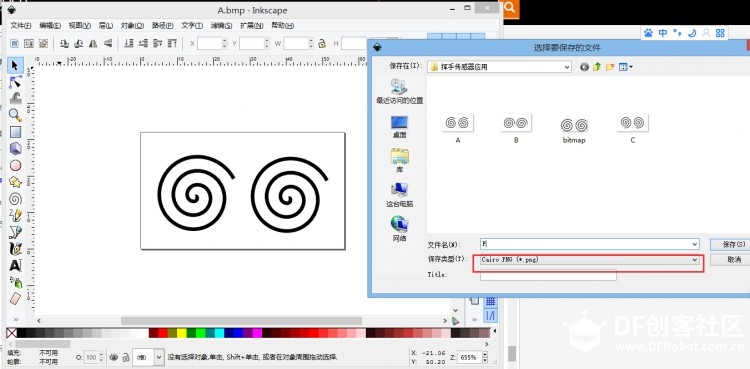The image size is (750, 369).
Task: Open the 路径(P) menu
Action: pos(163,25)
